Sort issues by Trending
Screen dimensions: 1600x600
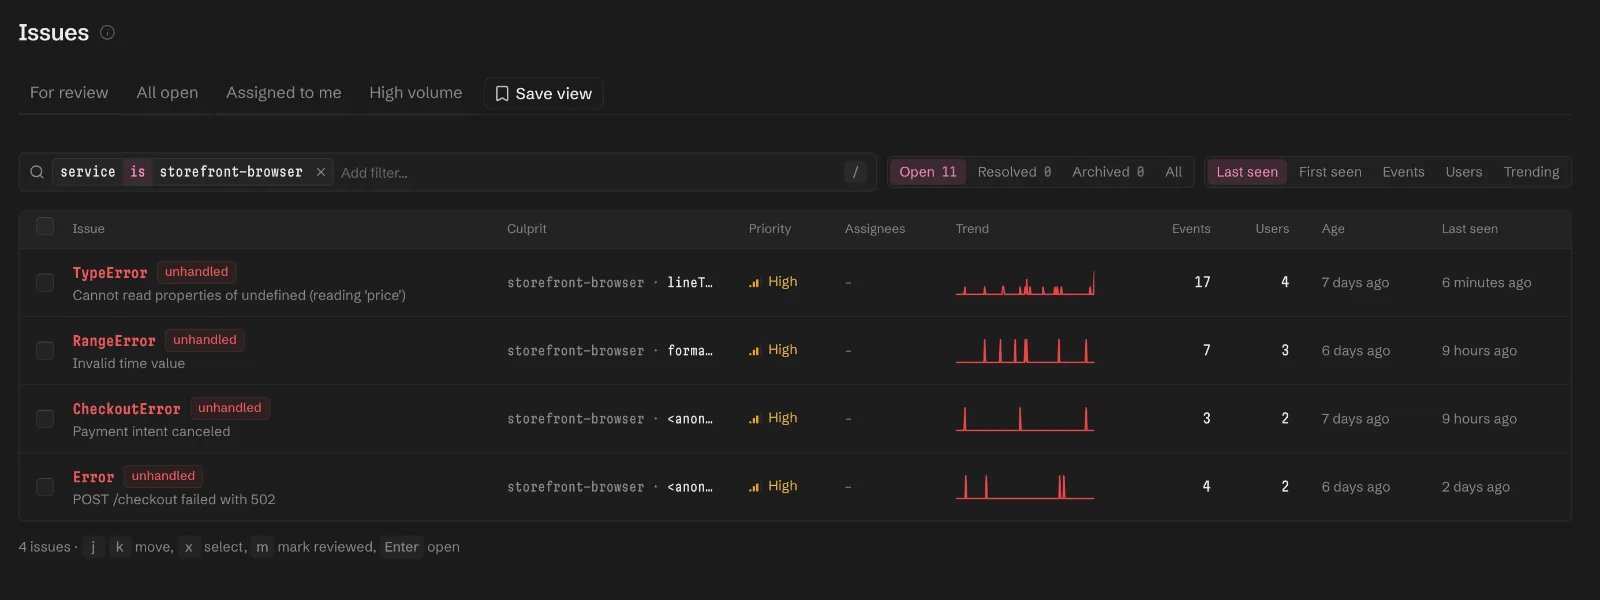pyautogui.click(x=1531, y=172)
